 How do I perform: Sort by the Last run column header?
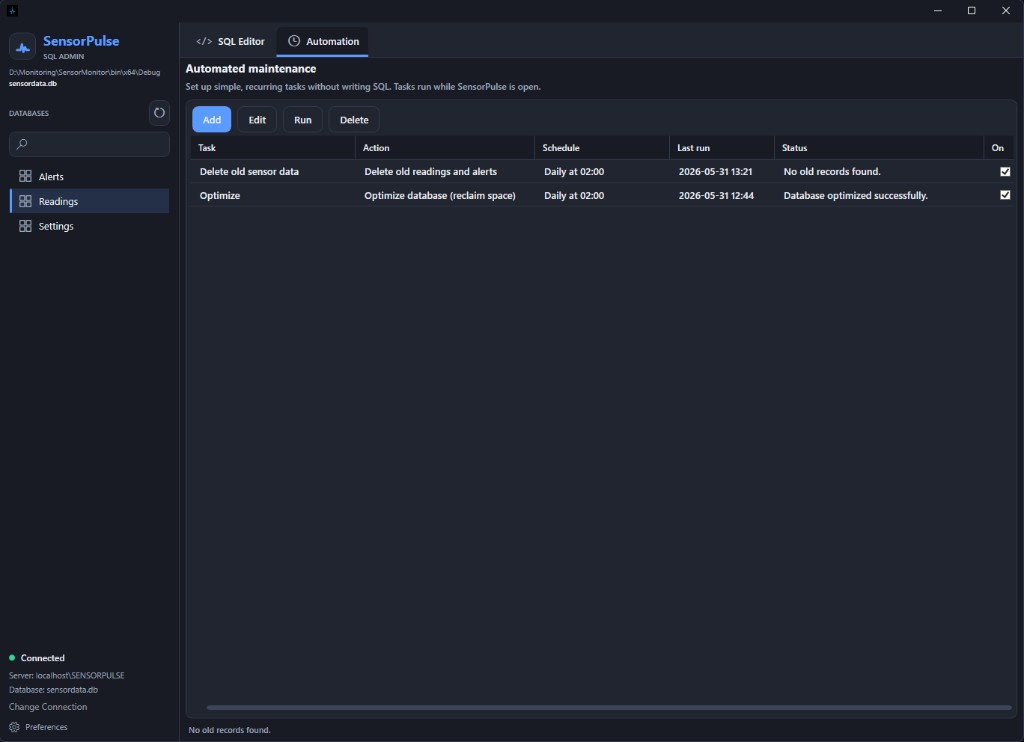(x=722, y=148)
